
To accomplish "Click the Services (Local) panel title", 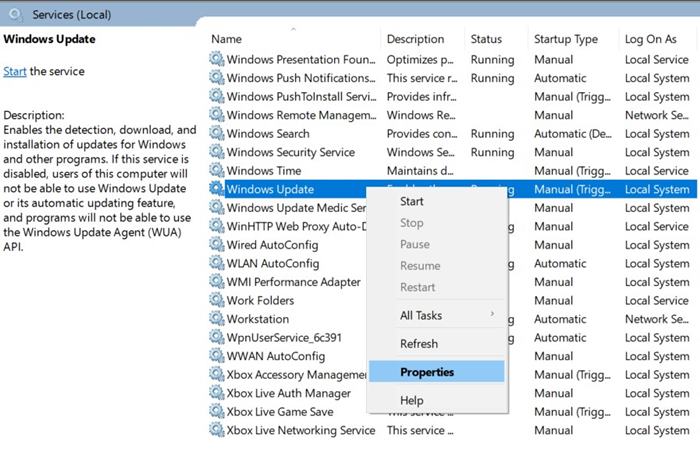I will [x=71, y=15].
